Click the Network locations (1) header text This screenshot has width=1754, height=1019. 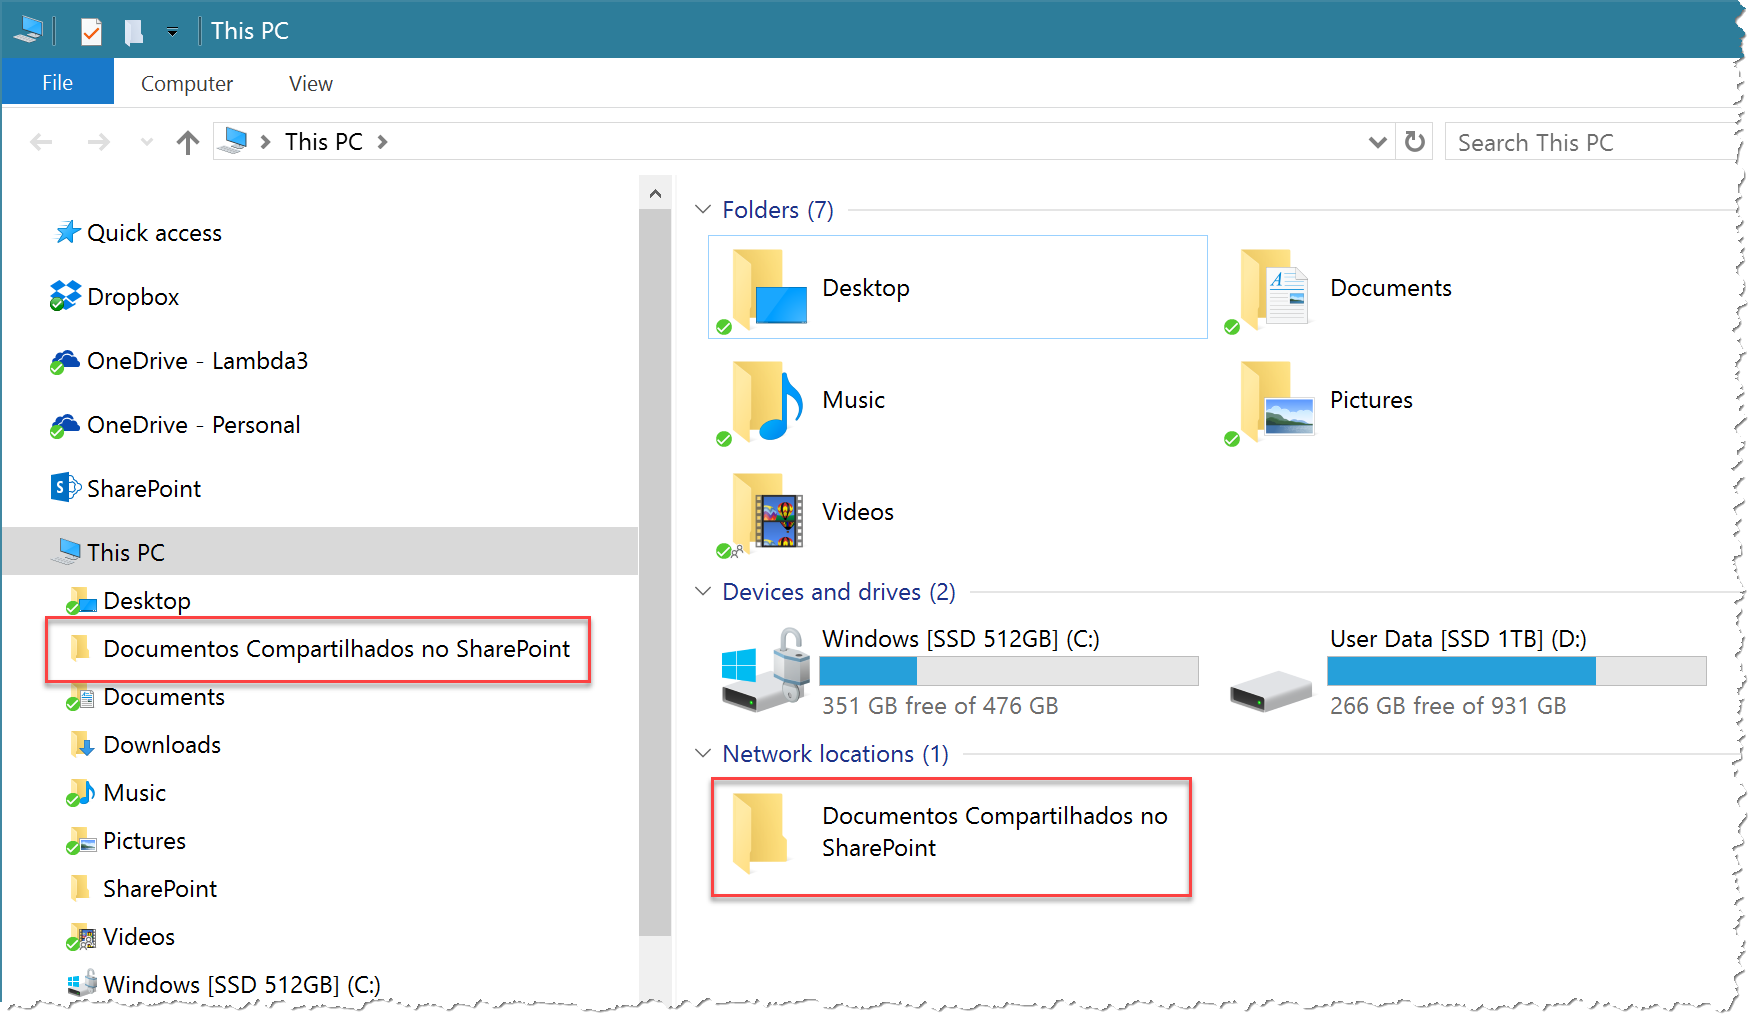click(835, 754)
